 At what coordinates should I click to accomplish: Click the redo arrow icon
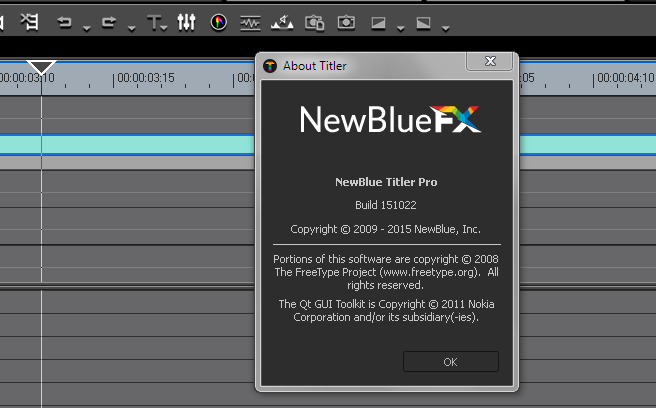tap(109, 21)
